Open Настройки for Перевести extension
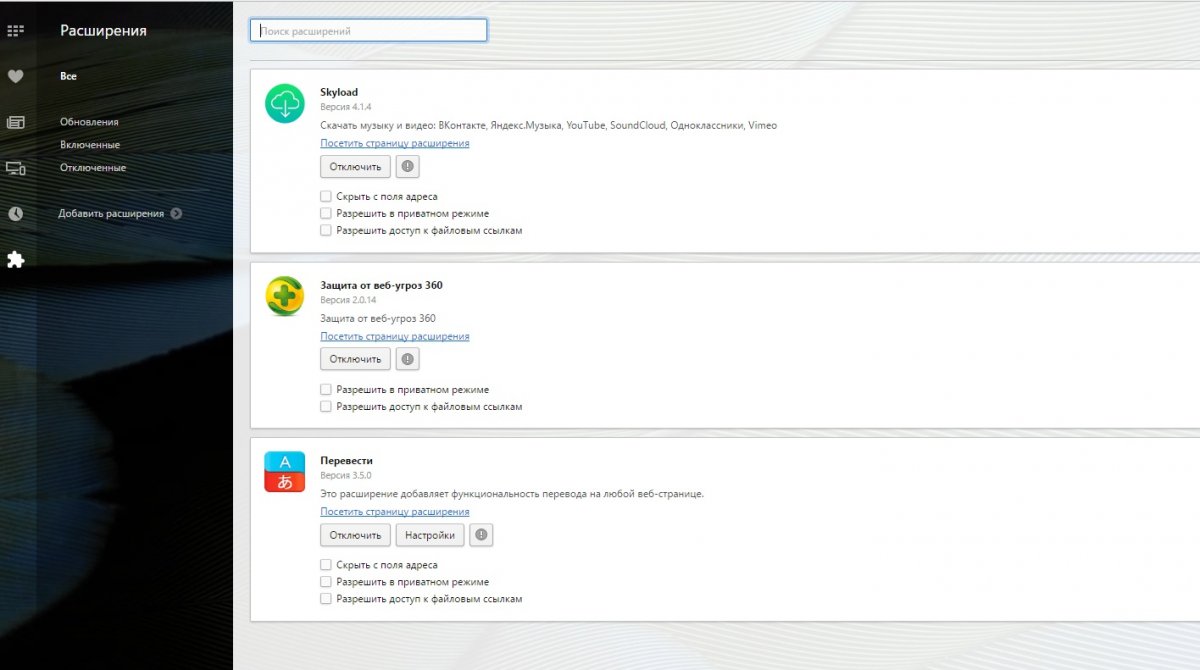This screenshot has width=1200, height=670. point(430,535)
